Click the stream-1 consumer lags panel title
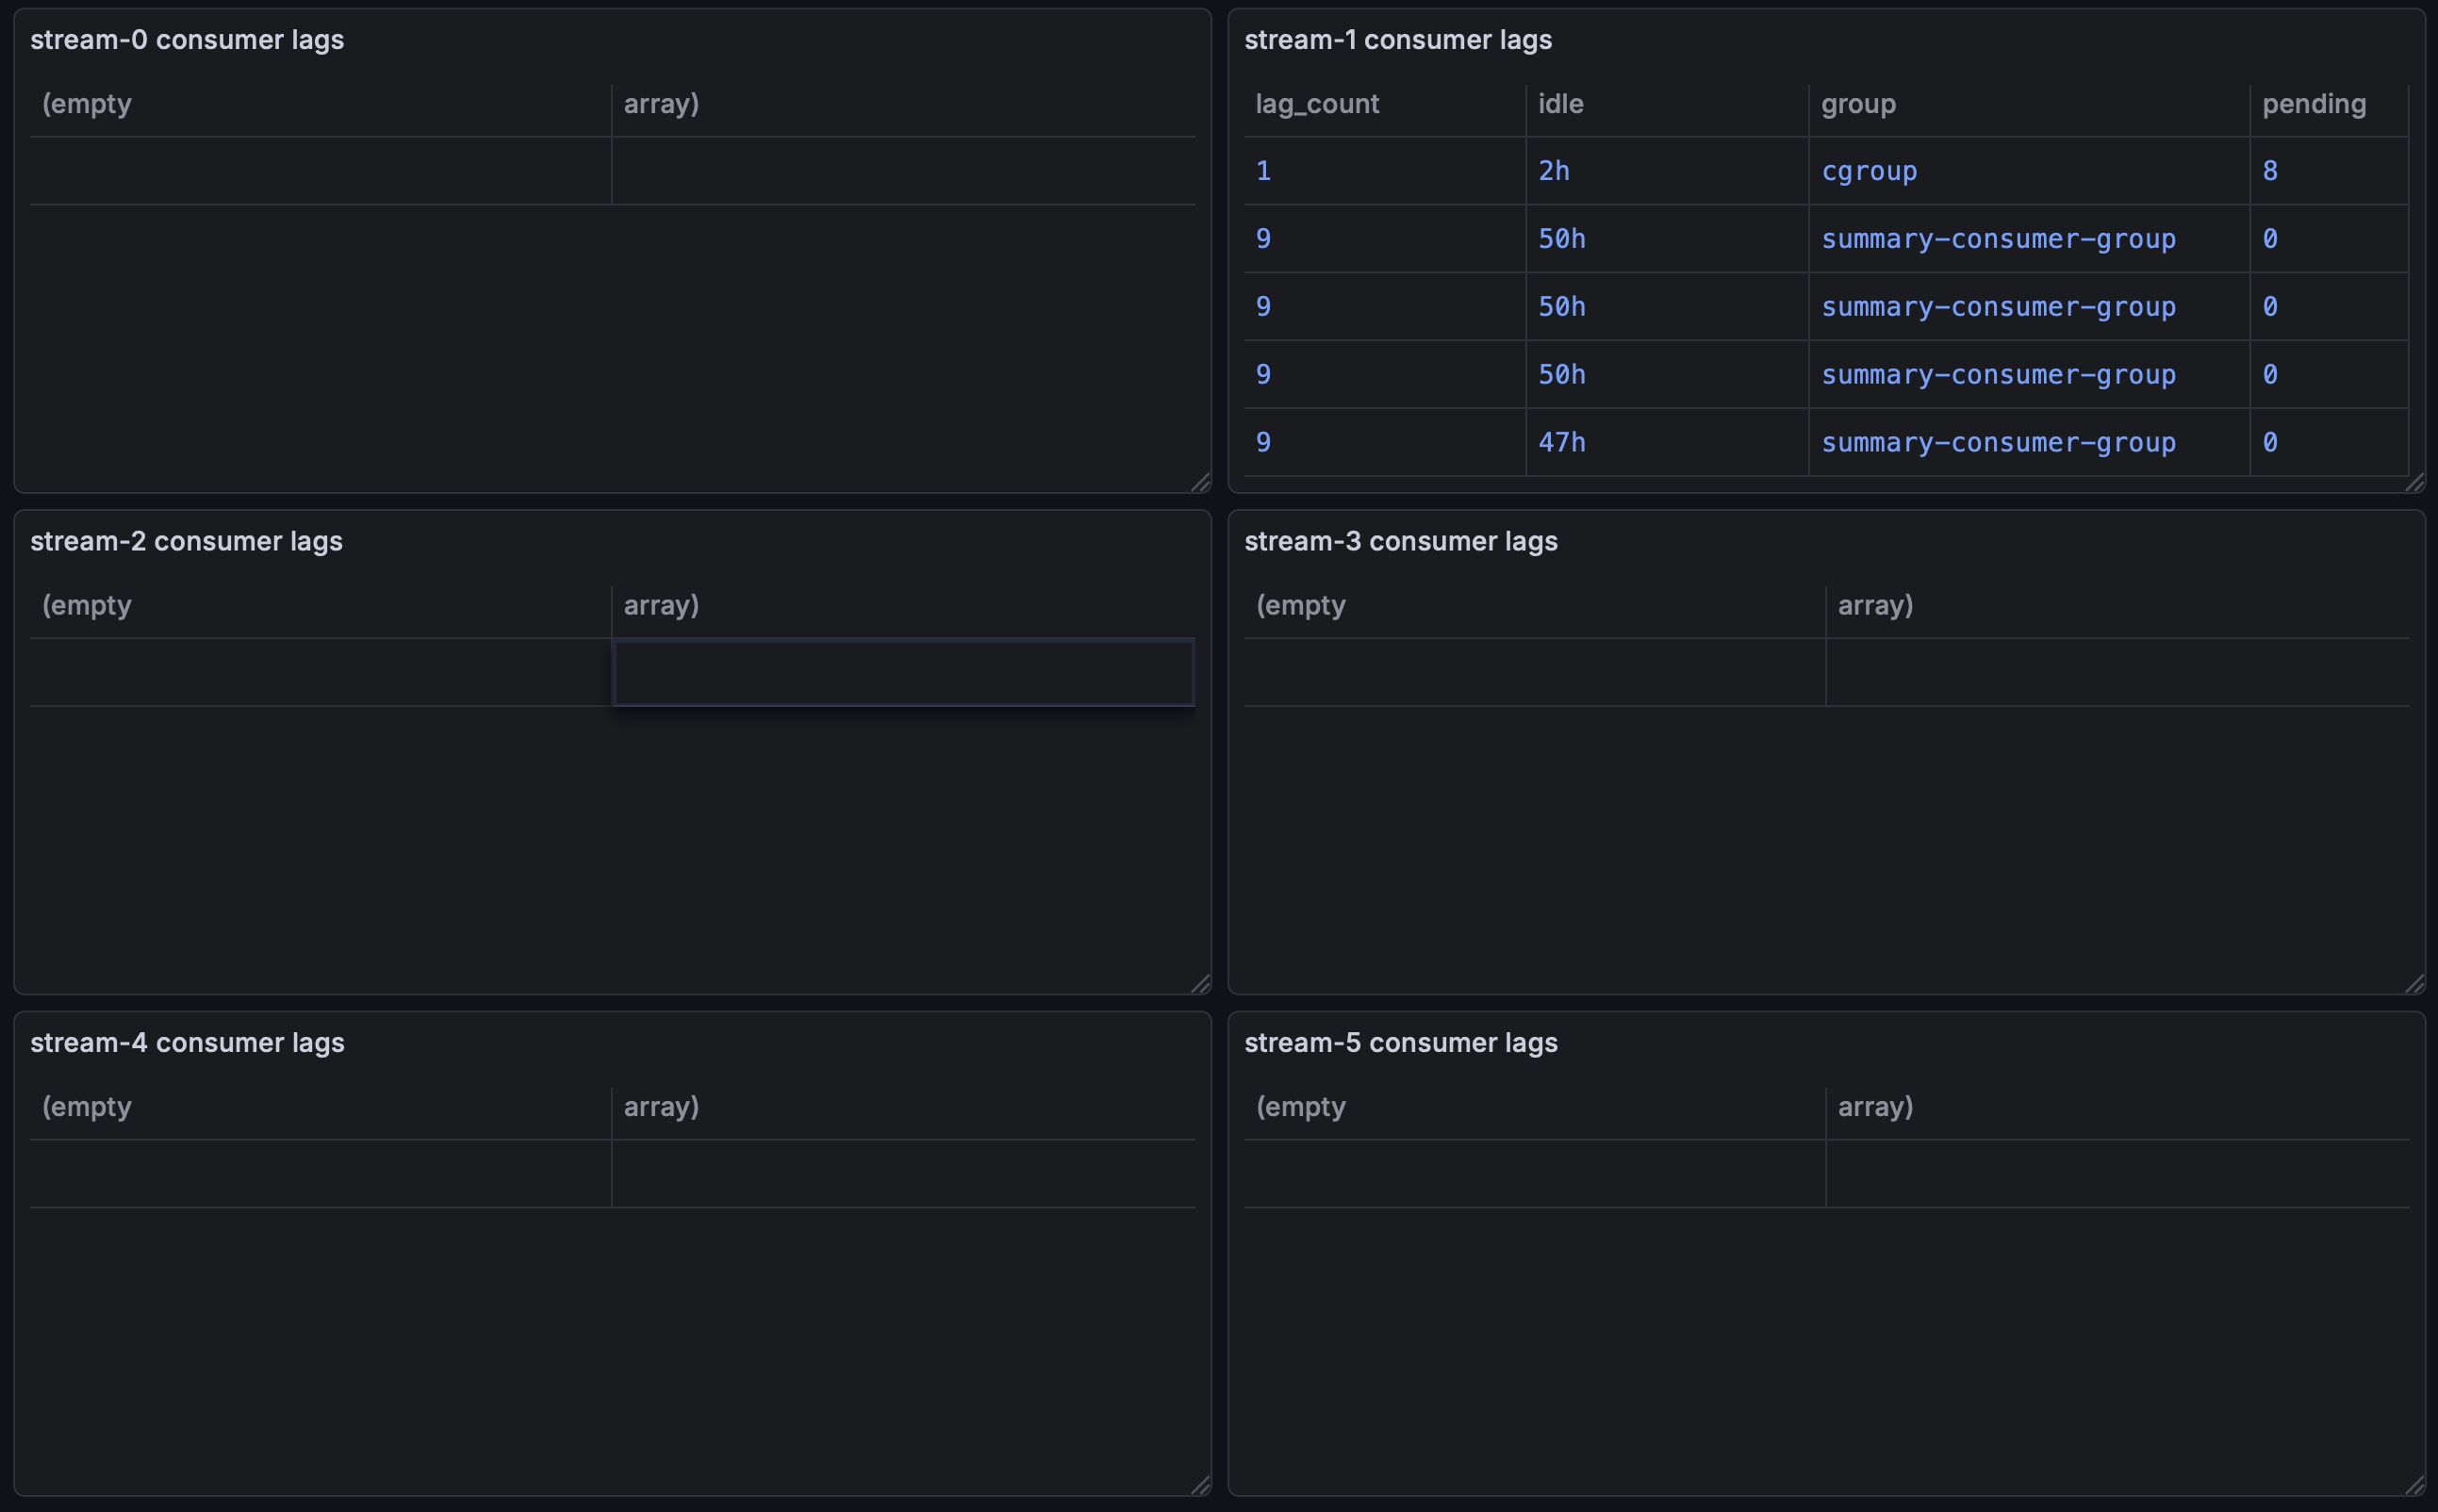 [x=1397, y=40]
